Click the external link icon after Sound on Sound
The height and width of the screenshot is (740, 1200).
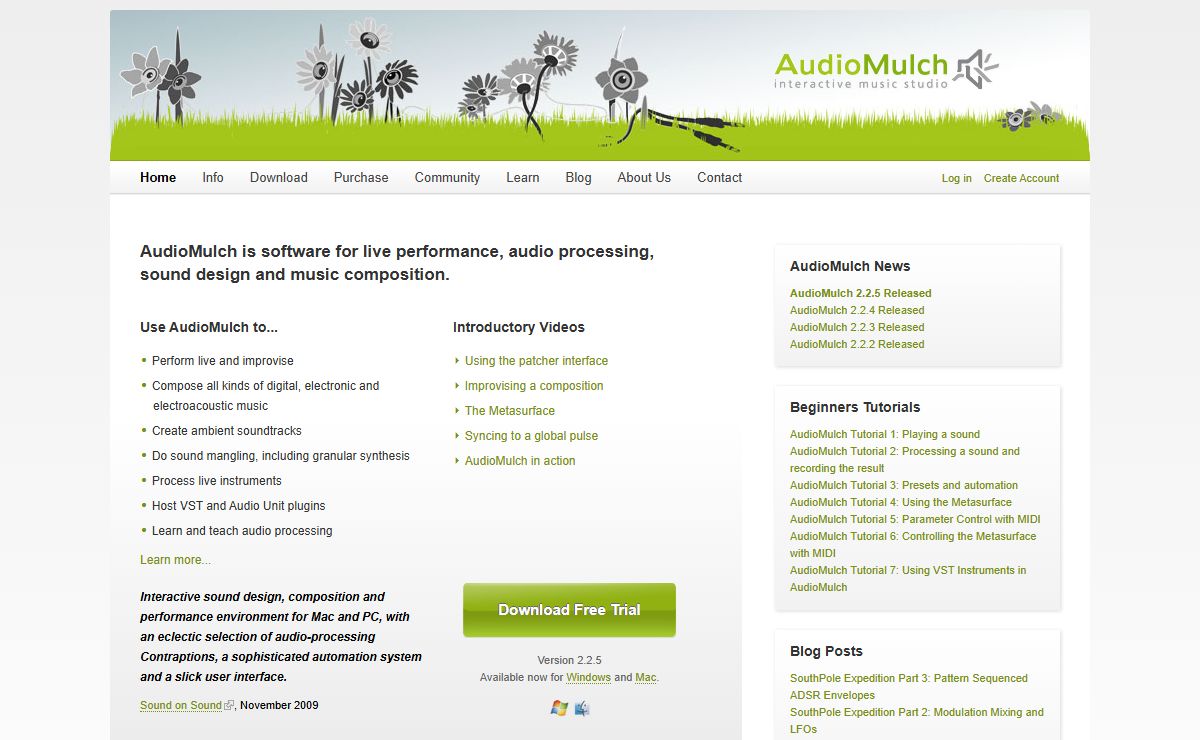(229, 706)
